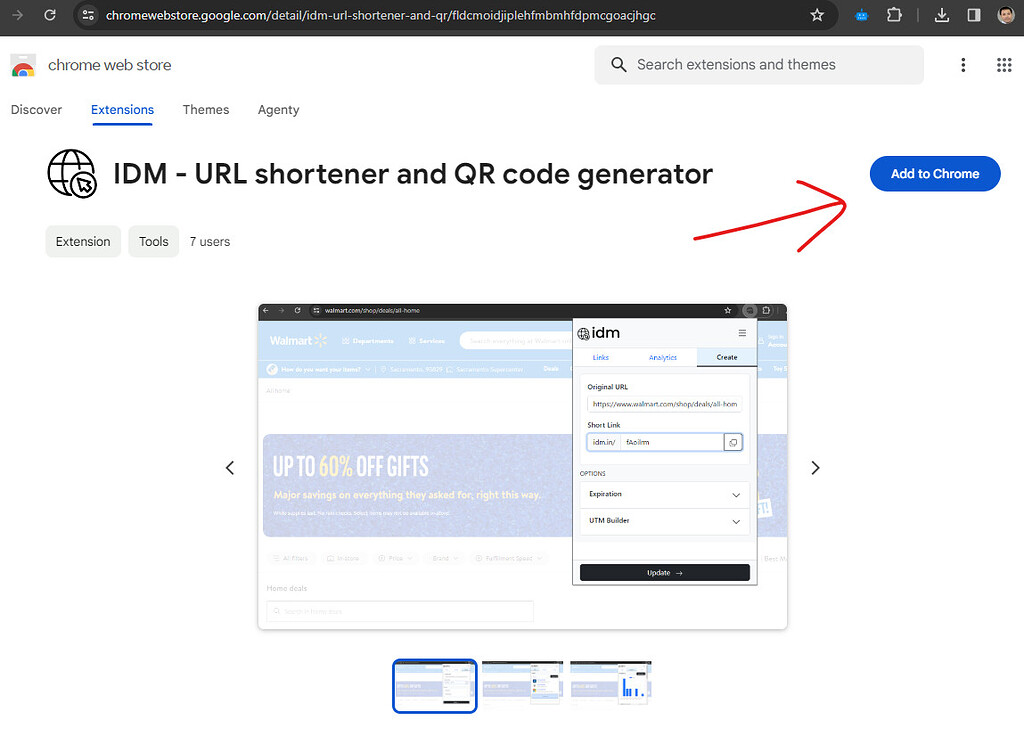This screenshot has width=1024, height=745.
Task: Select the Agenty tab
Action: coord(278,110)
